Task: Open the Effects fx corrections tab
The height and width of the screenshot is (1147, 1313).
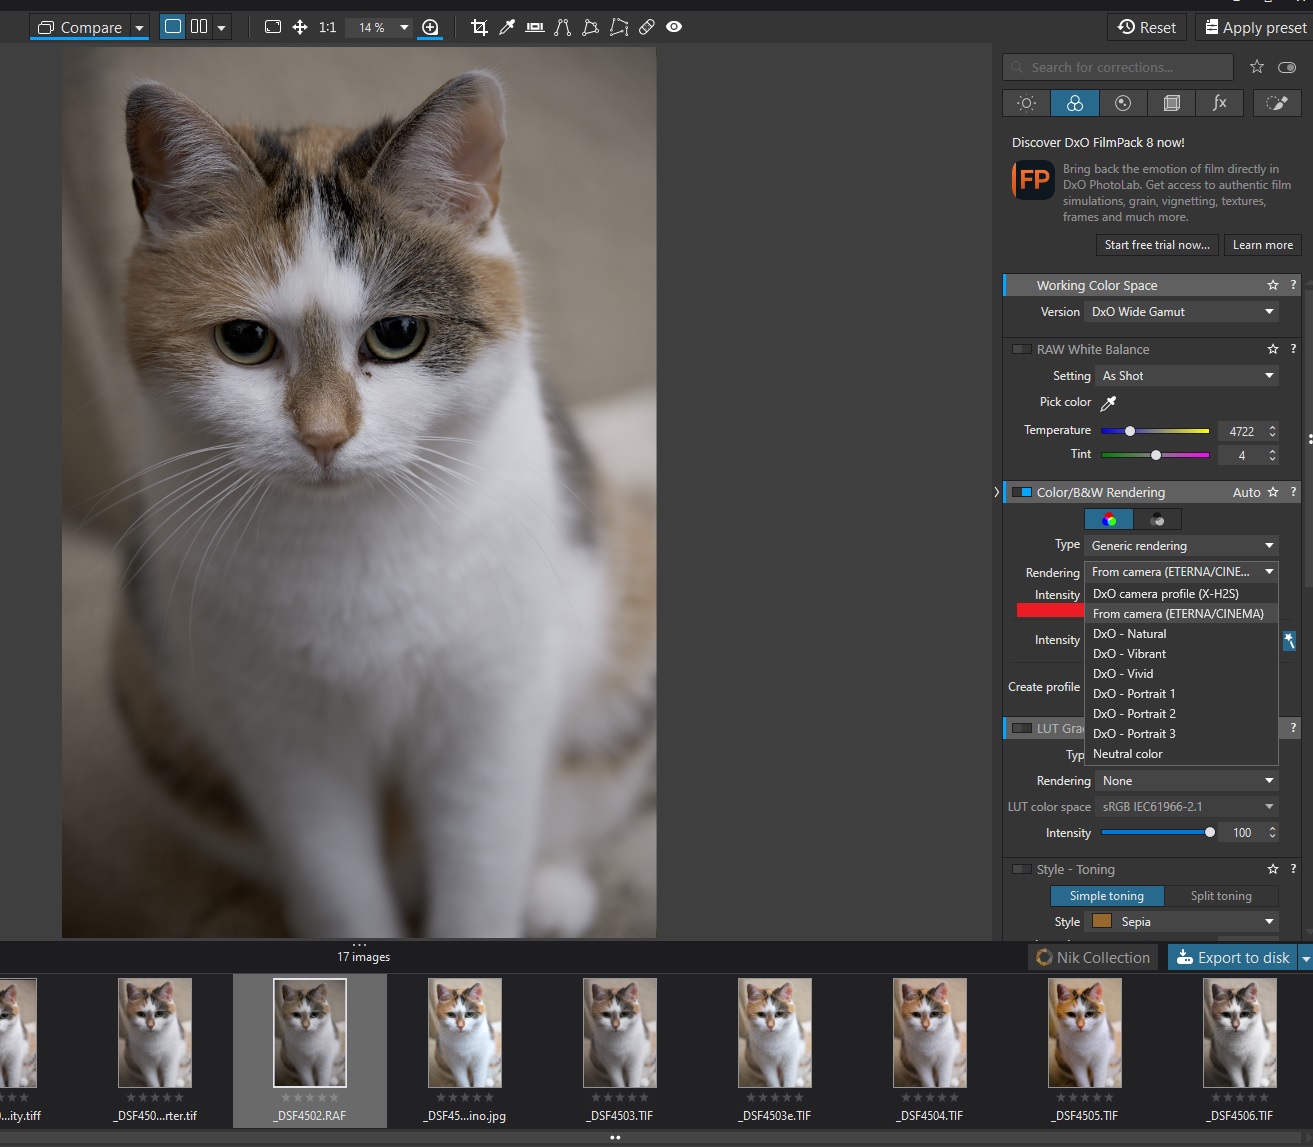Action: [x=1219, y=103]
